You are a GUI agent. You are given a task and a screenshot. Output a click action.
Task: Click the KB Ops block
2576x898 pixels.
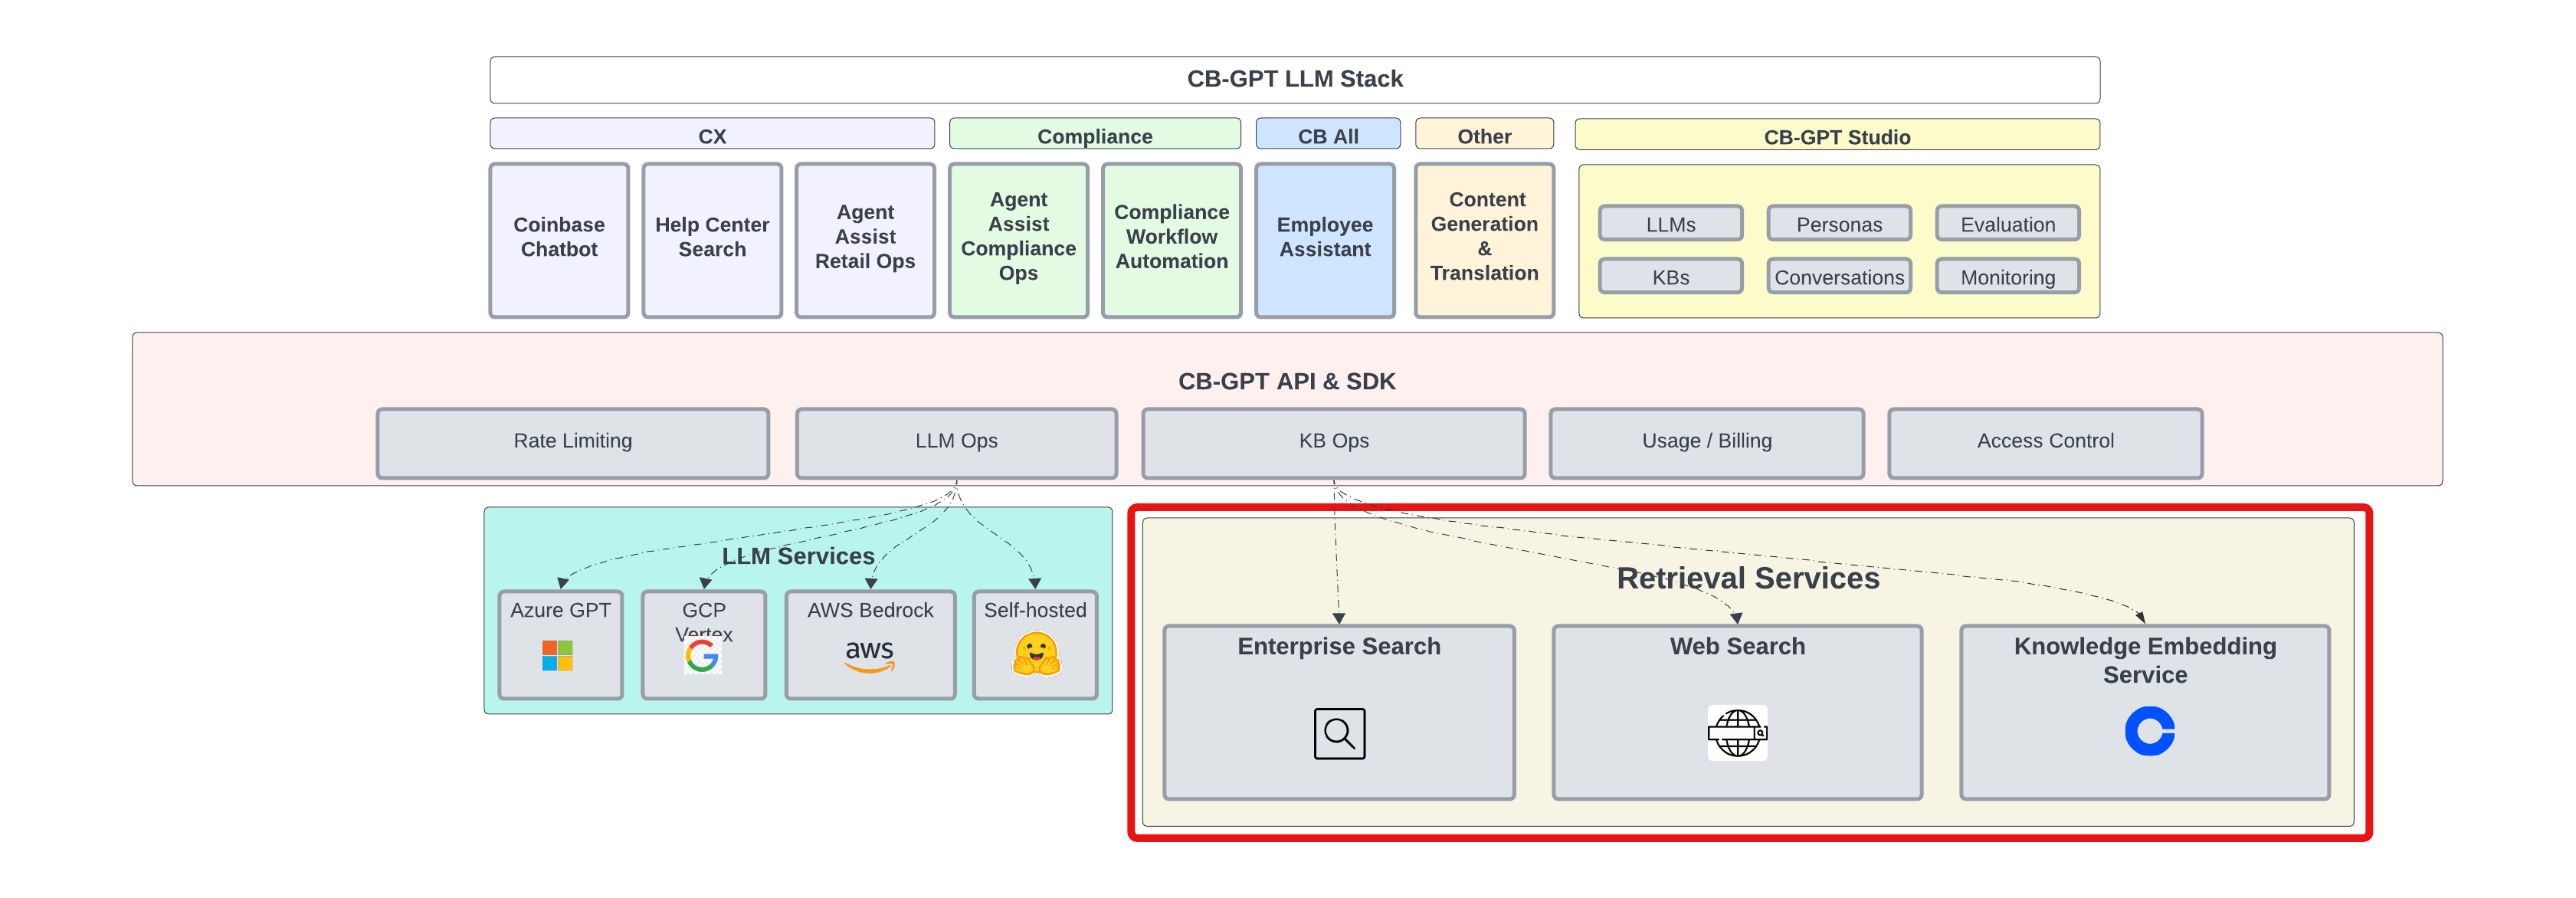point(1333,442)
